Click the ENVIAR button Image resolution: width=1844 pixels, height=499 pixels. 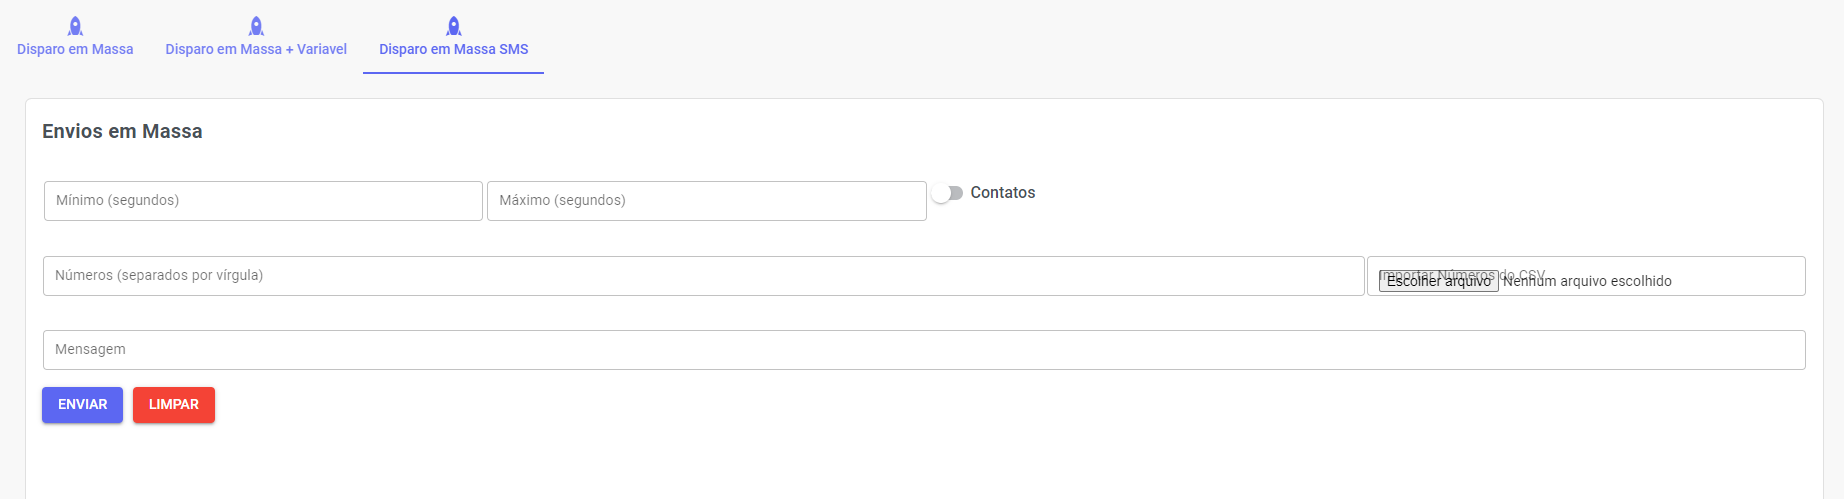tap(82, 405)
